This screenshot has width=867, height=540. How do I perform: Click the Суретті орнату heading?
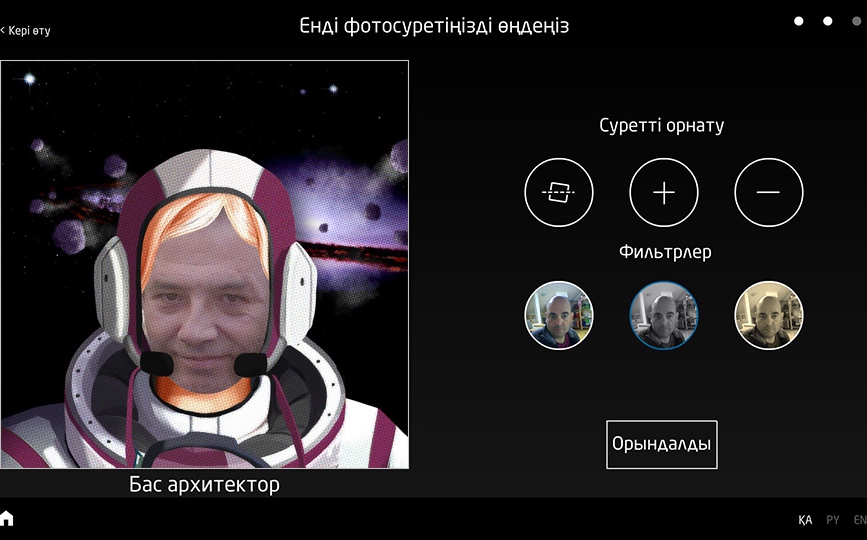tap(662, 125)
